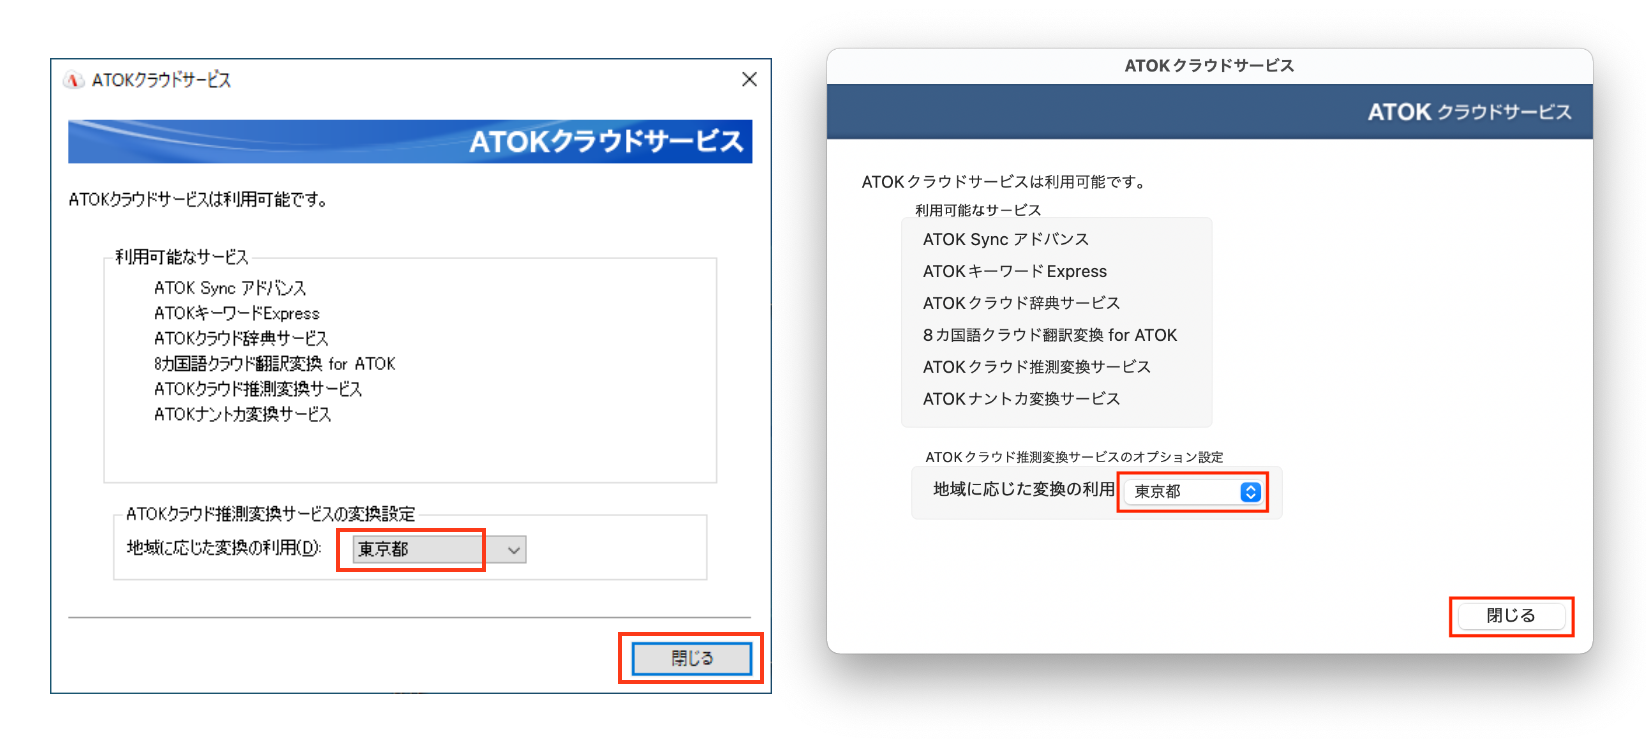Image resolution: width=1646 pixels, height=750 pixels.
Task: Open the 東京都 region combo box in Windows dialog
Action: [x=439, y=549]
